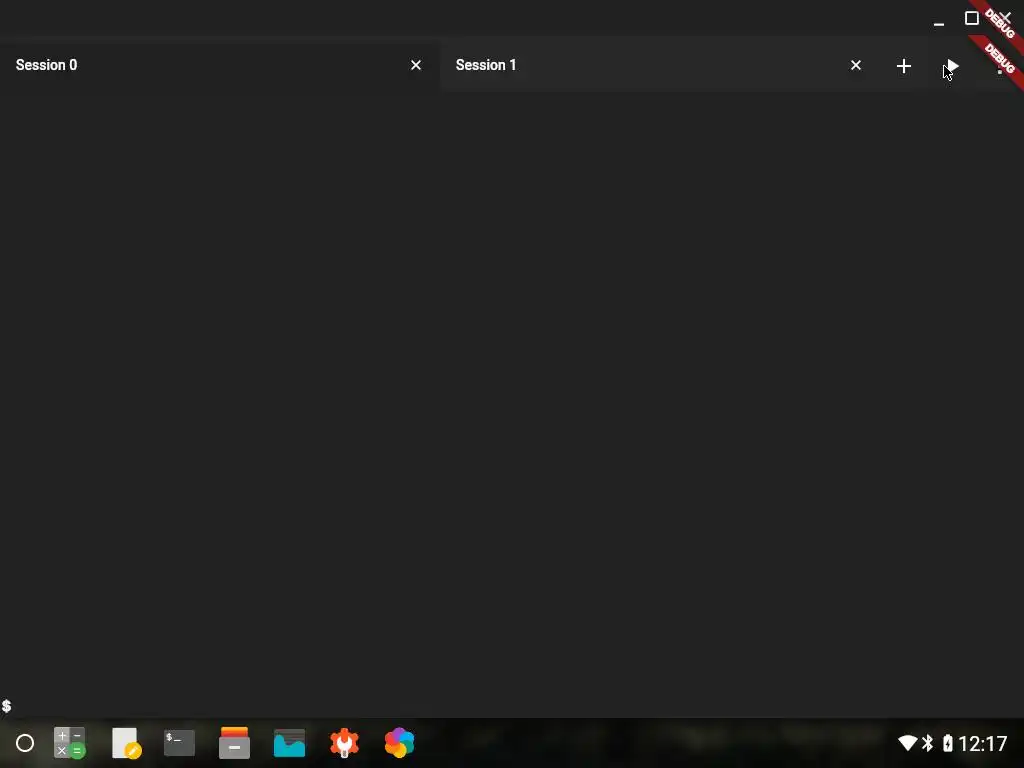
Task: Switch to the Session 0 tab
Action: [219, 65]
